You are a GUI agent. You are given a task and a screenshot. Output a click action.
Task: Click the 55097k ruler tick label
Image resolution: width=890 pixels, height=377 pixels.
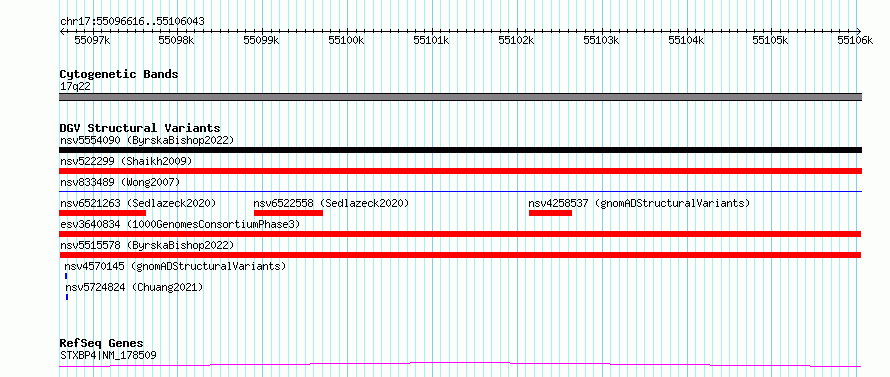click(x=93, y=40)
